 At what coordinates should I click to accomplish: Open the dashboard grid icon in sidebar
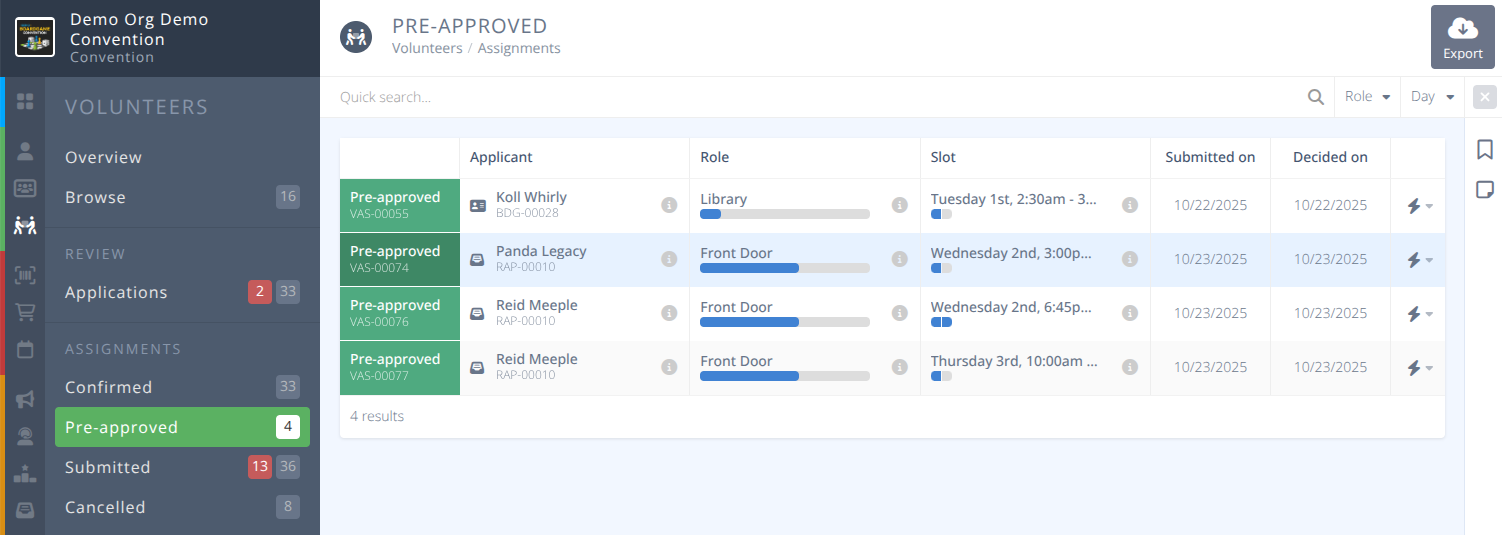pos(25,101)
